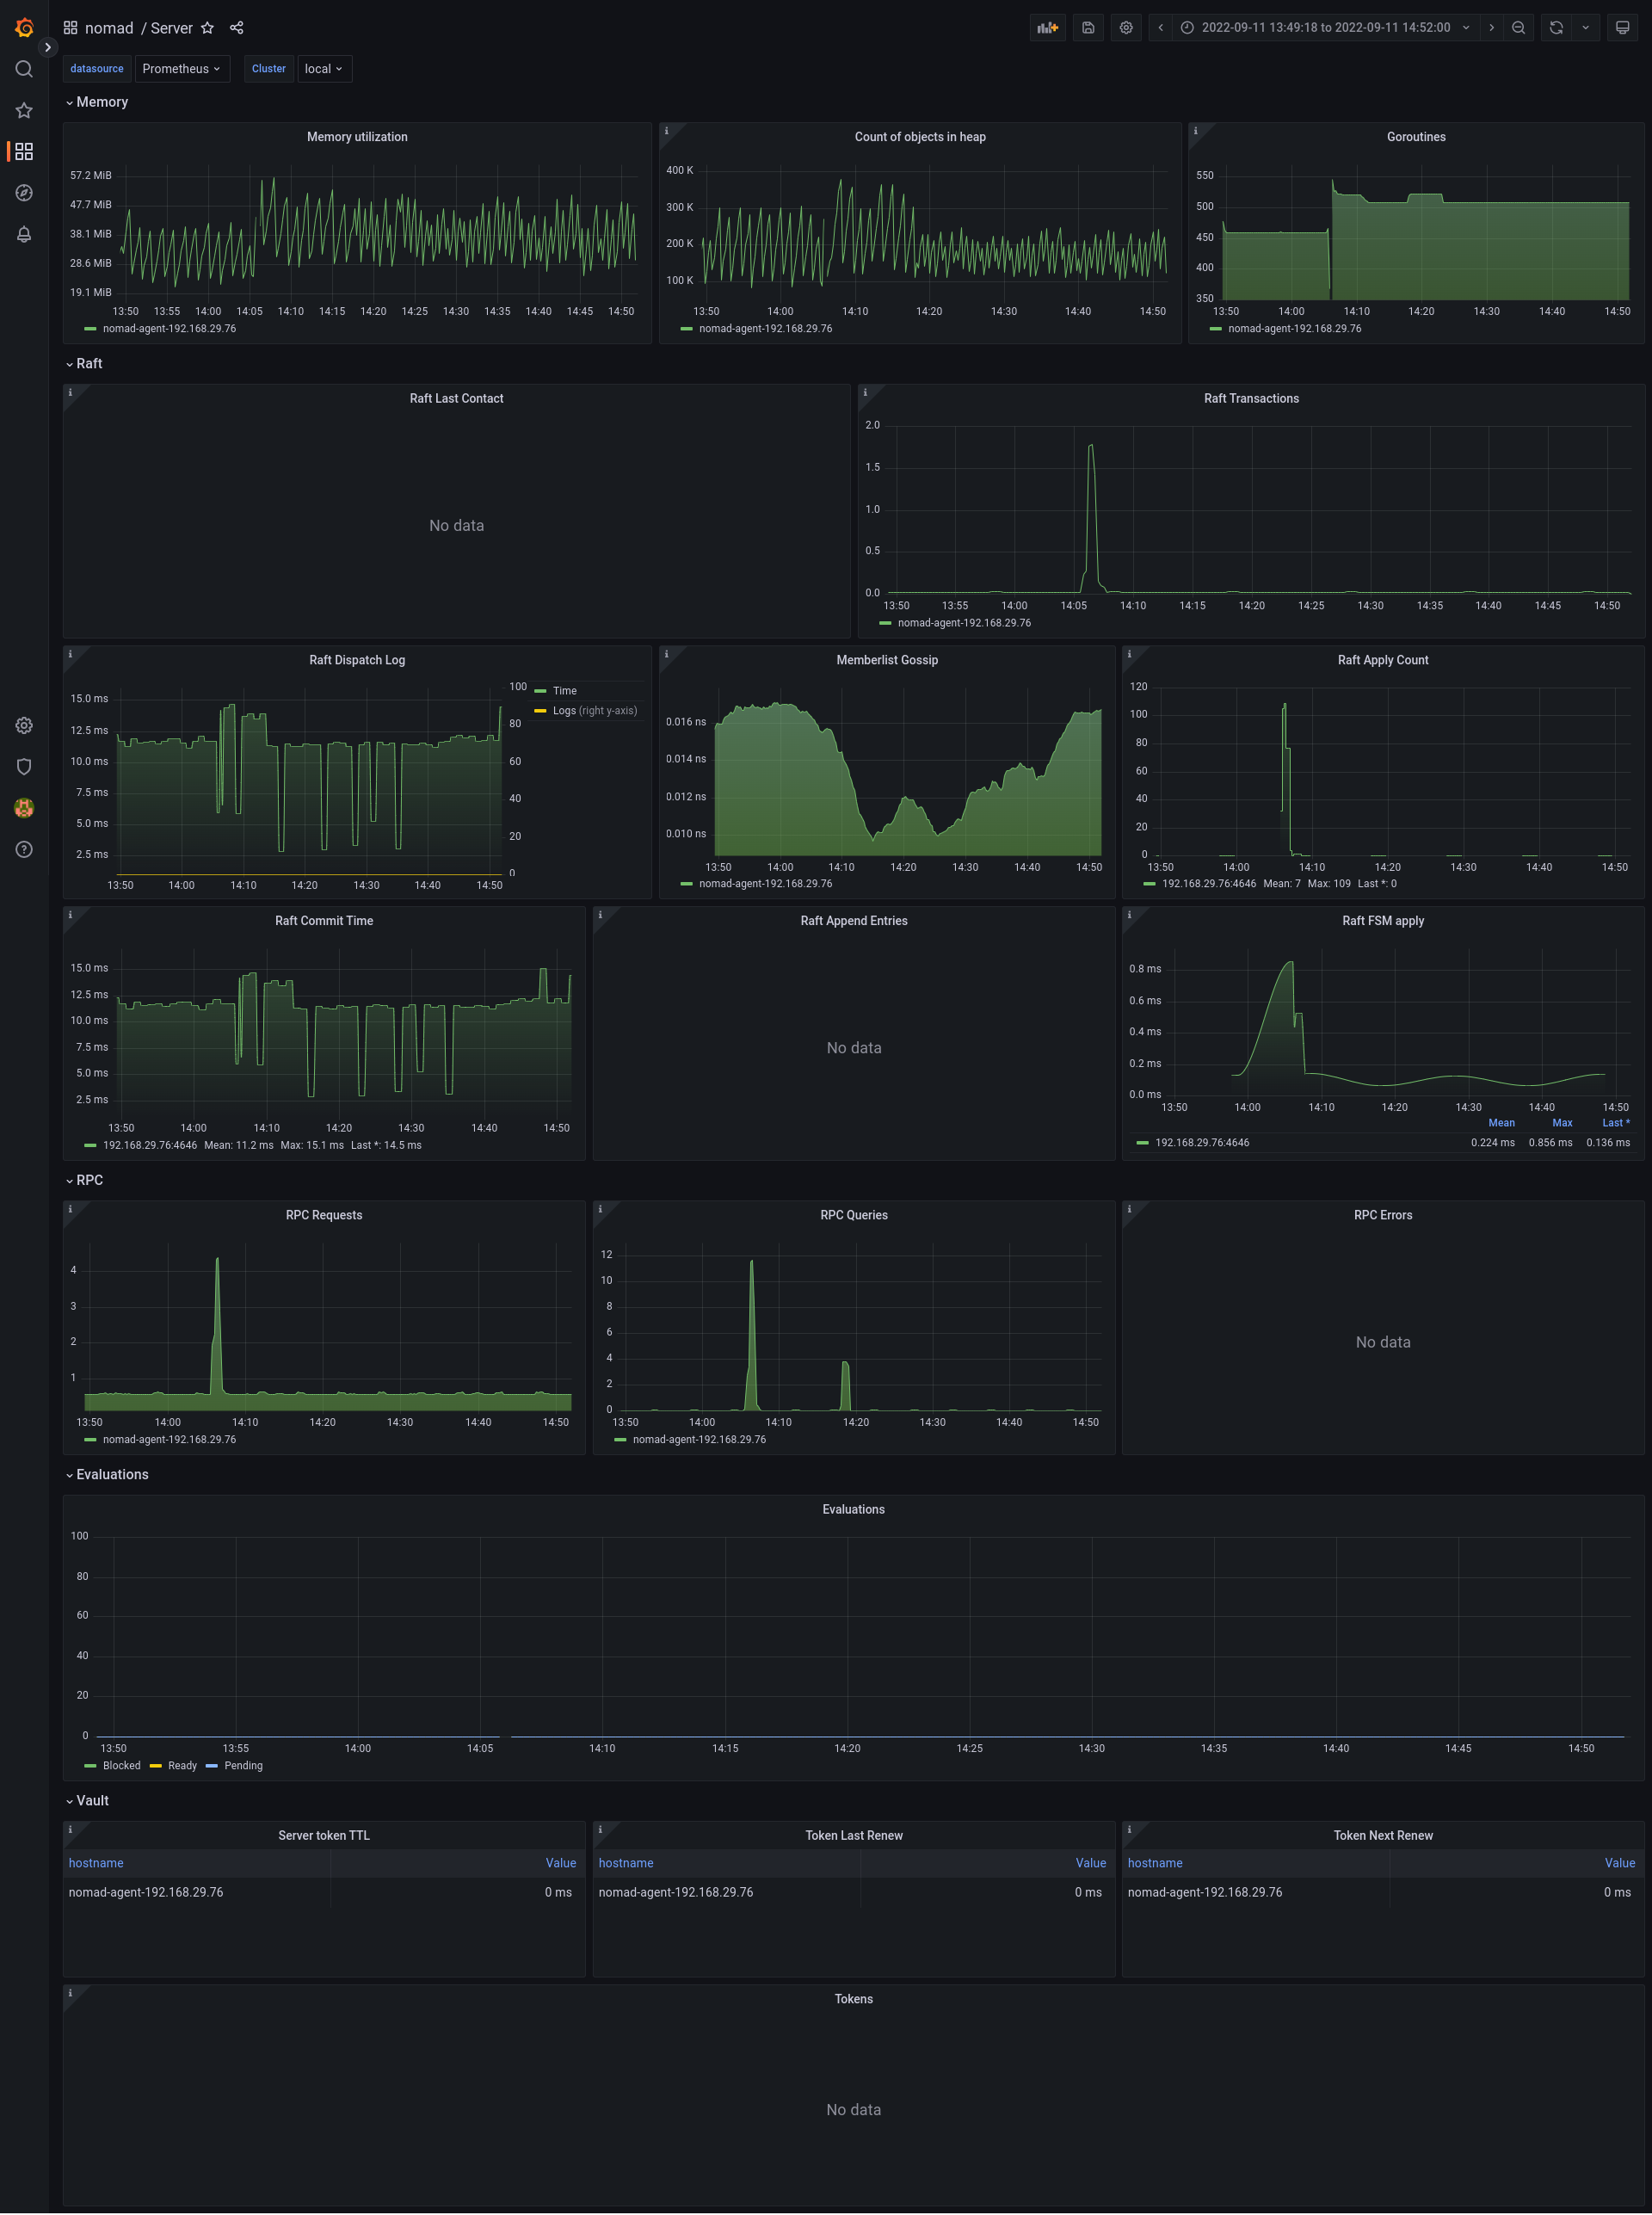Open dashboard settings gear

[1126, 28]
